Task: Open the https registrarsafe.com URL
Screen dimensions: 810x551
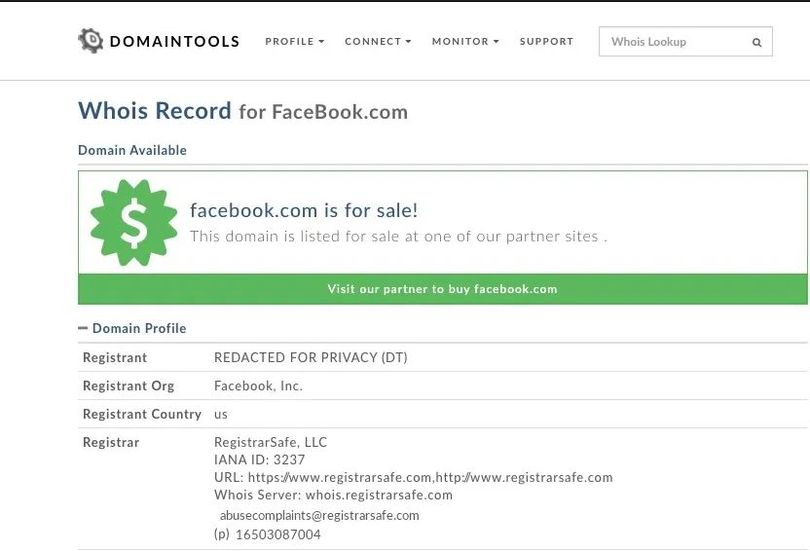Action: click(x=340, y=477)
